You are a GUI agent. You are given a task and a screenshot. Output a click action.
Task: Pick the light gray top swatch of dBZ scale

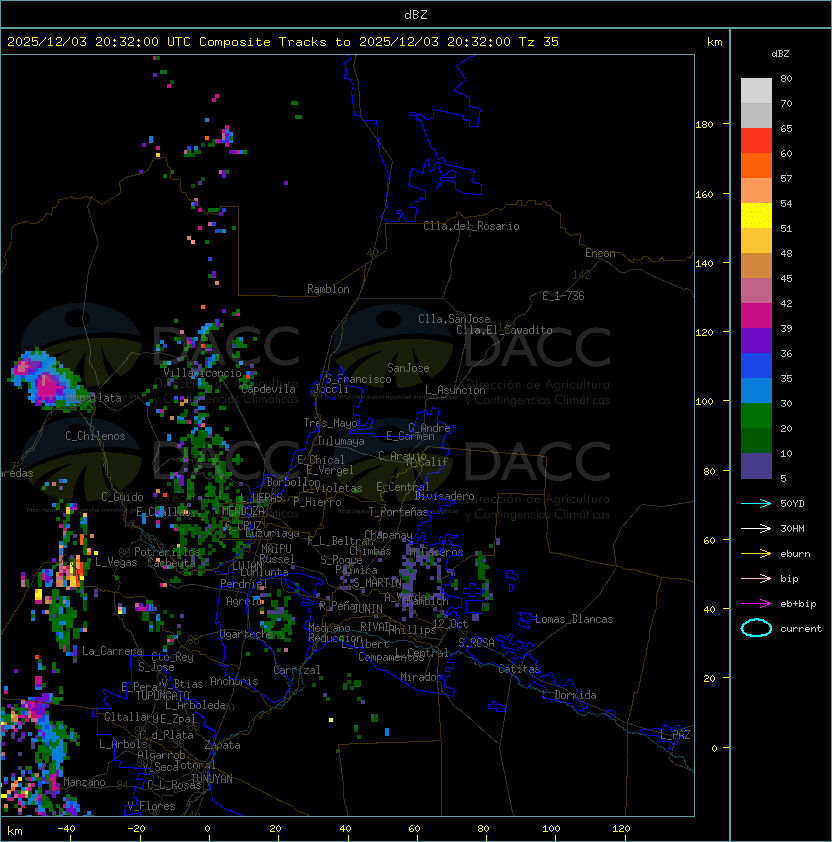[x=756, y=91]
